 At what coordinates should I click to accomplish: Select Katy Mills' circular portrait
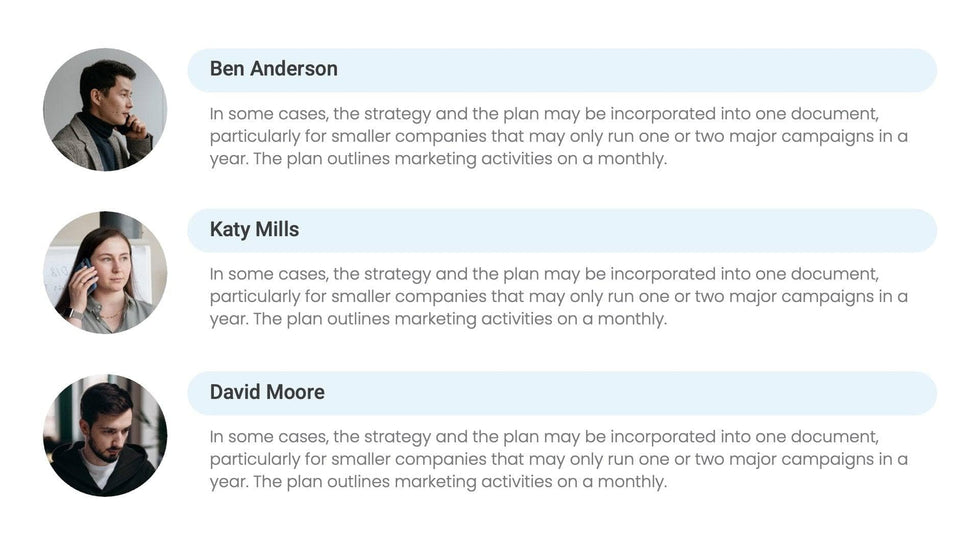pyautogui.click(x=105, y=272)
